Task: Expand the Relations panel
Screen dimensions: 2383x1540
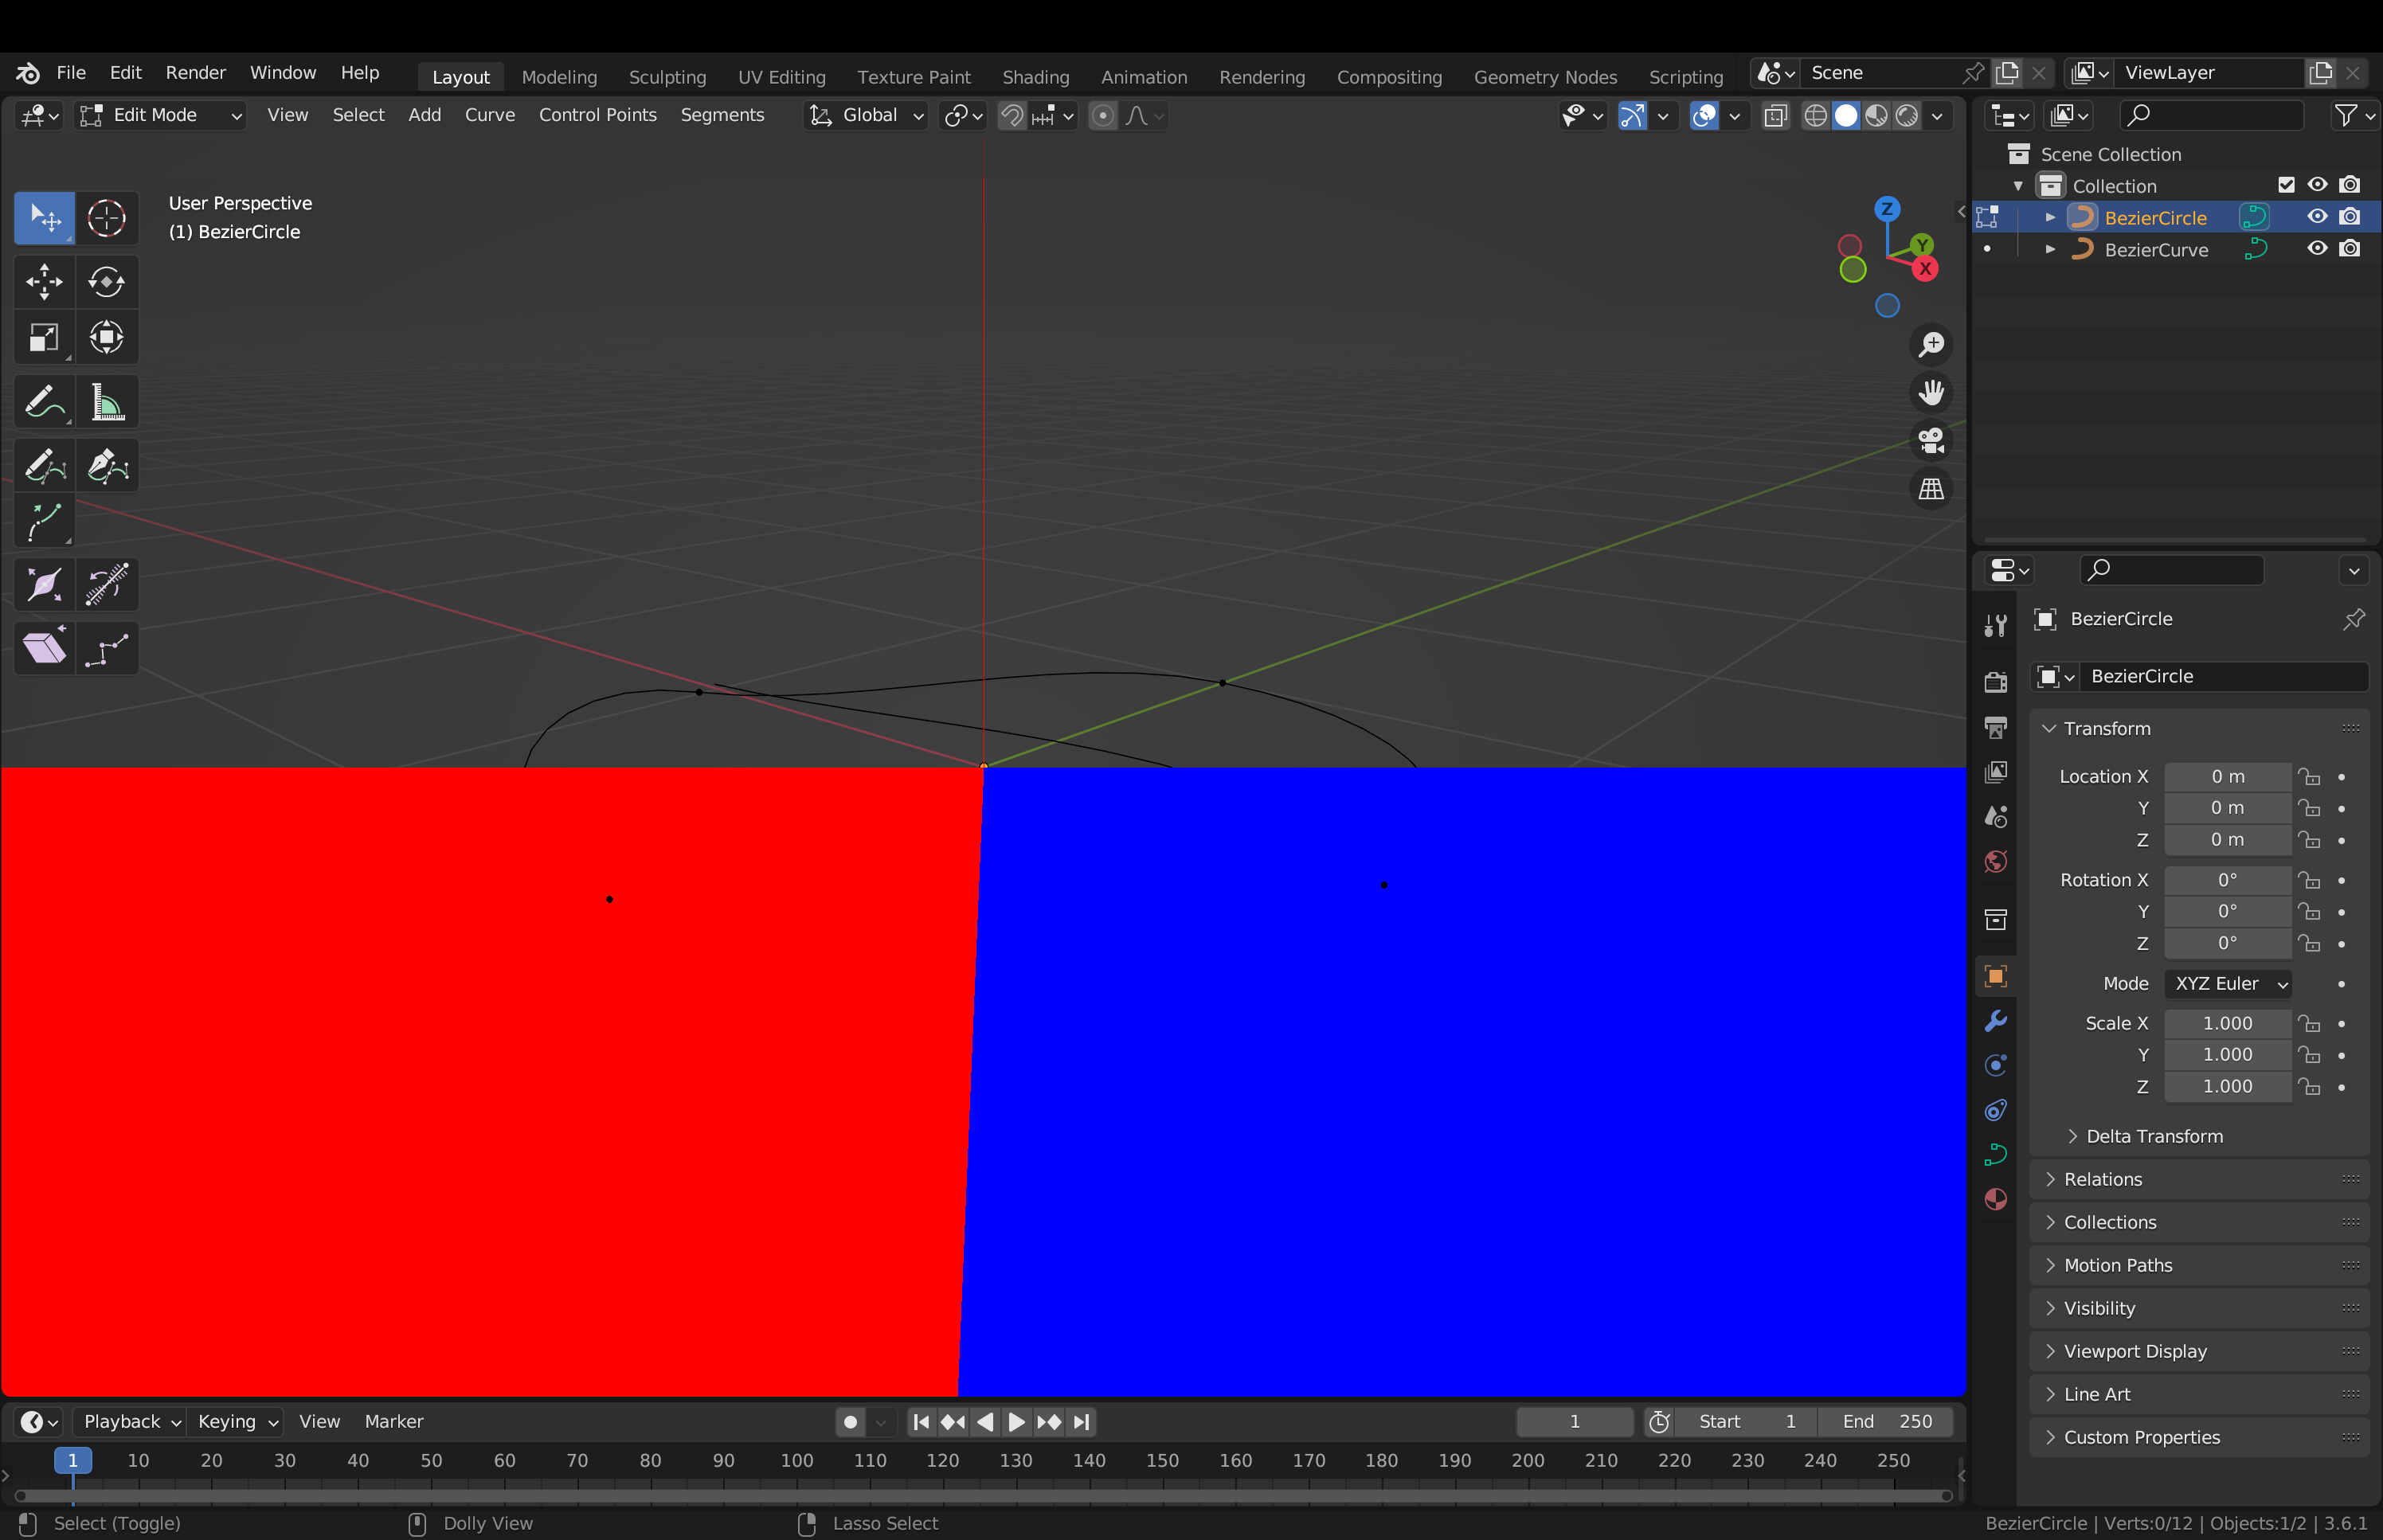Action: tap(2198, 1180)
